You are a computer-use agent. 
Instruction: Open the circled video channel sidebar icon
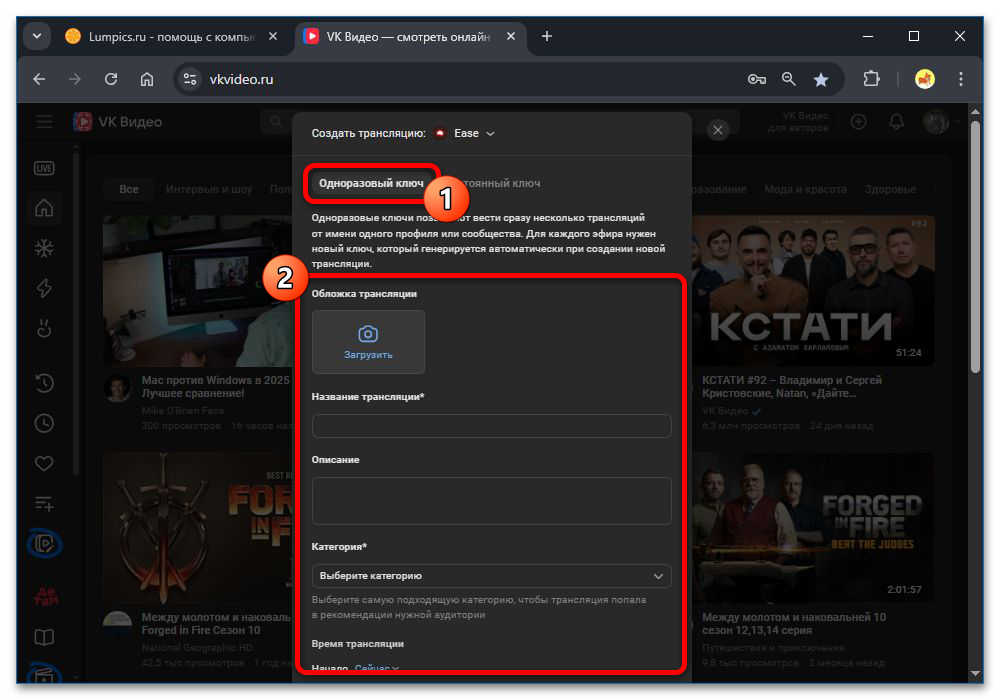pyautogui.click(x=44, y=544)
